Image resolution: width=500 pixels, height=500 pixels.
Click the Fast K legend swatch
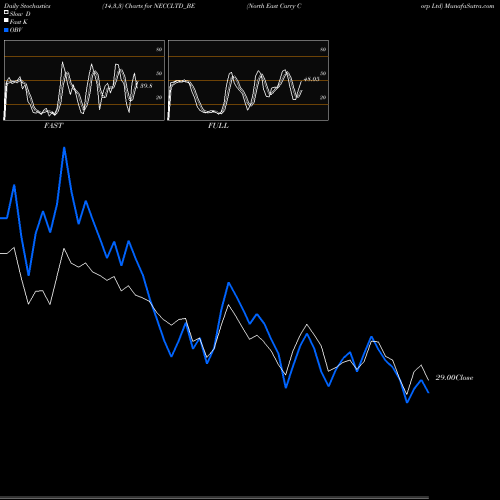point(6,21)
